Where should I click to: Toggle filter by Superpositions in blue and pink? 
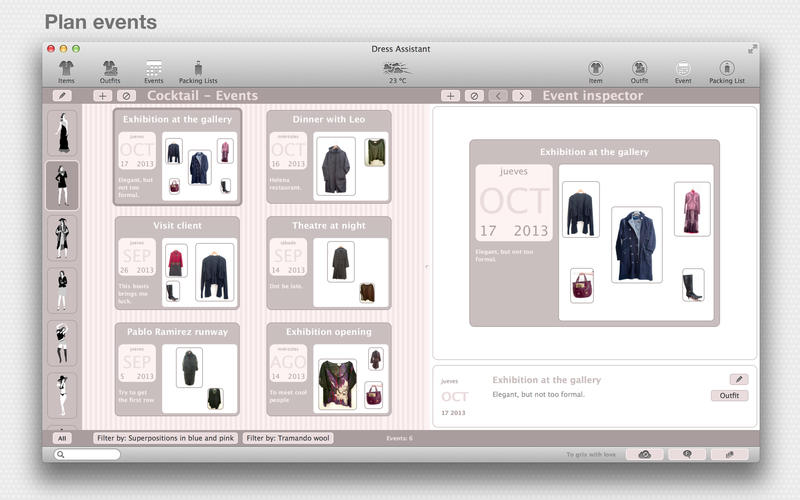pyautogui.click(x=165, y=438)
